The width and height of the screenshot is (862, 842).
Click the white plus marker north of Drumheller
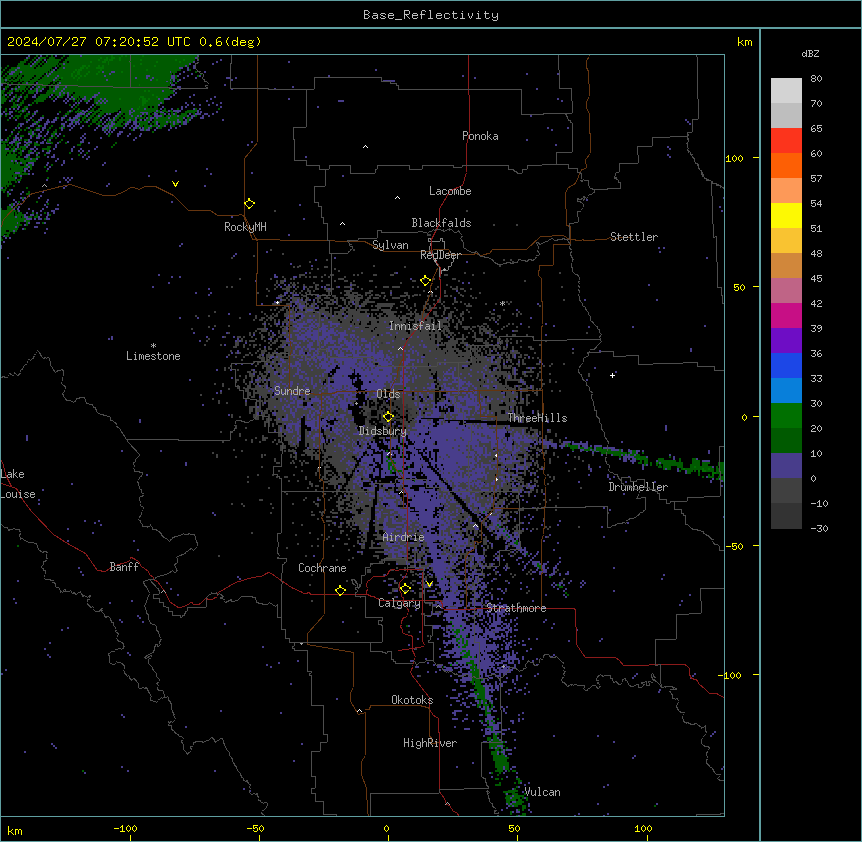pyautogui.click(x=612, y=375)
